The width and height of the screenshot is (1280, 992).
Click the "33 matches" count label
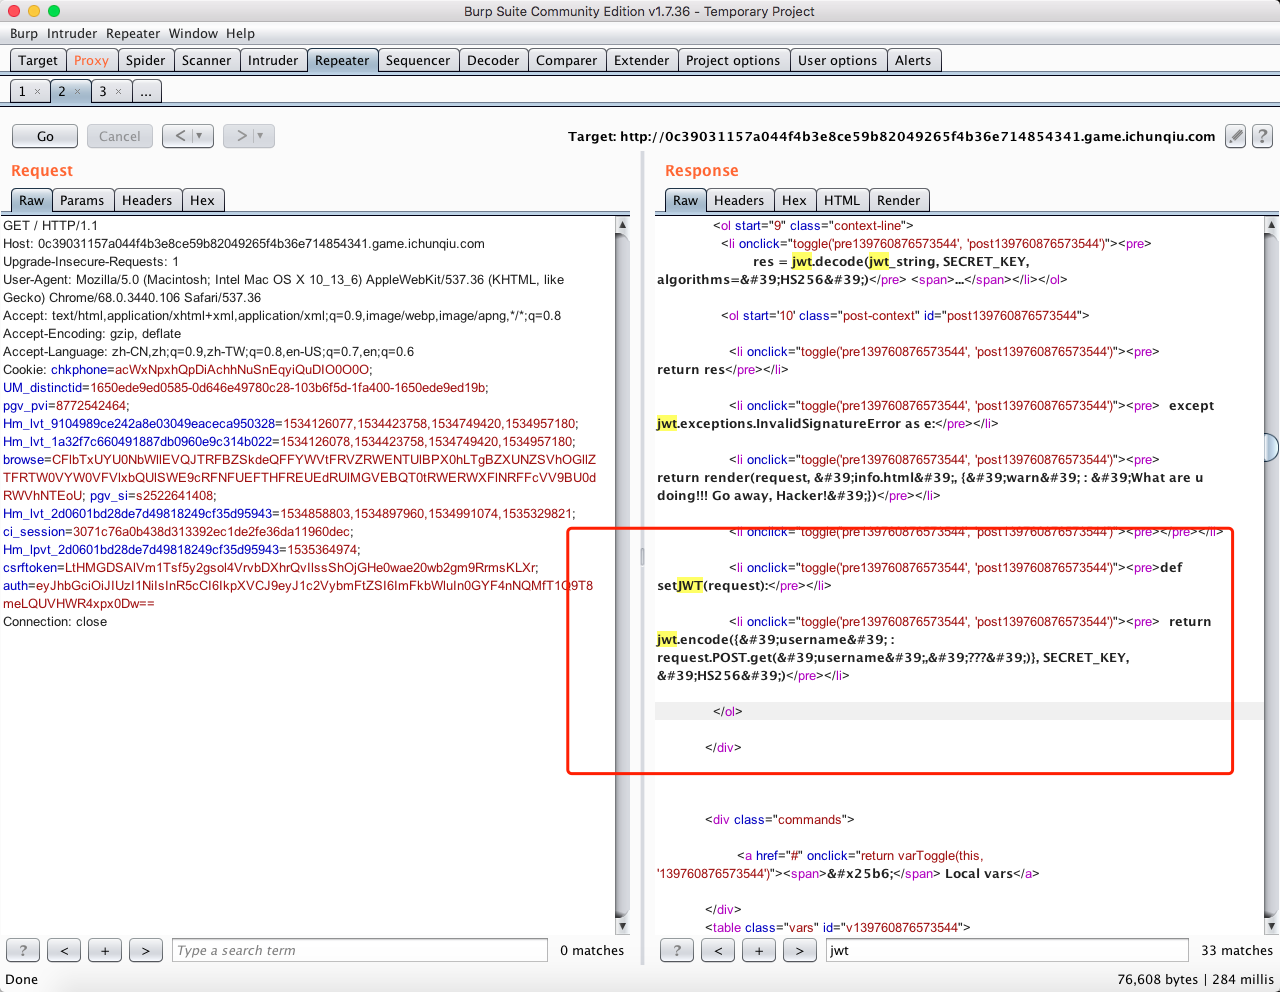[1237, 950]
